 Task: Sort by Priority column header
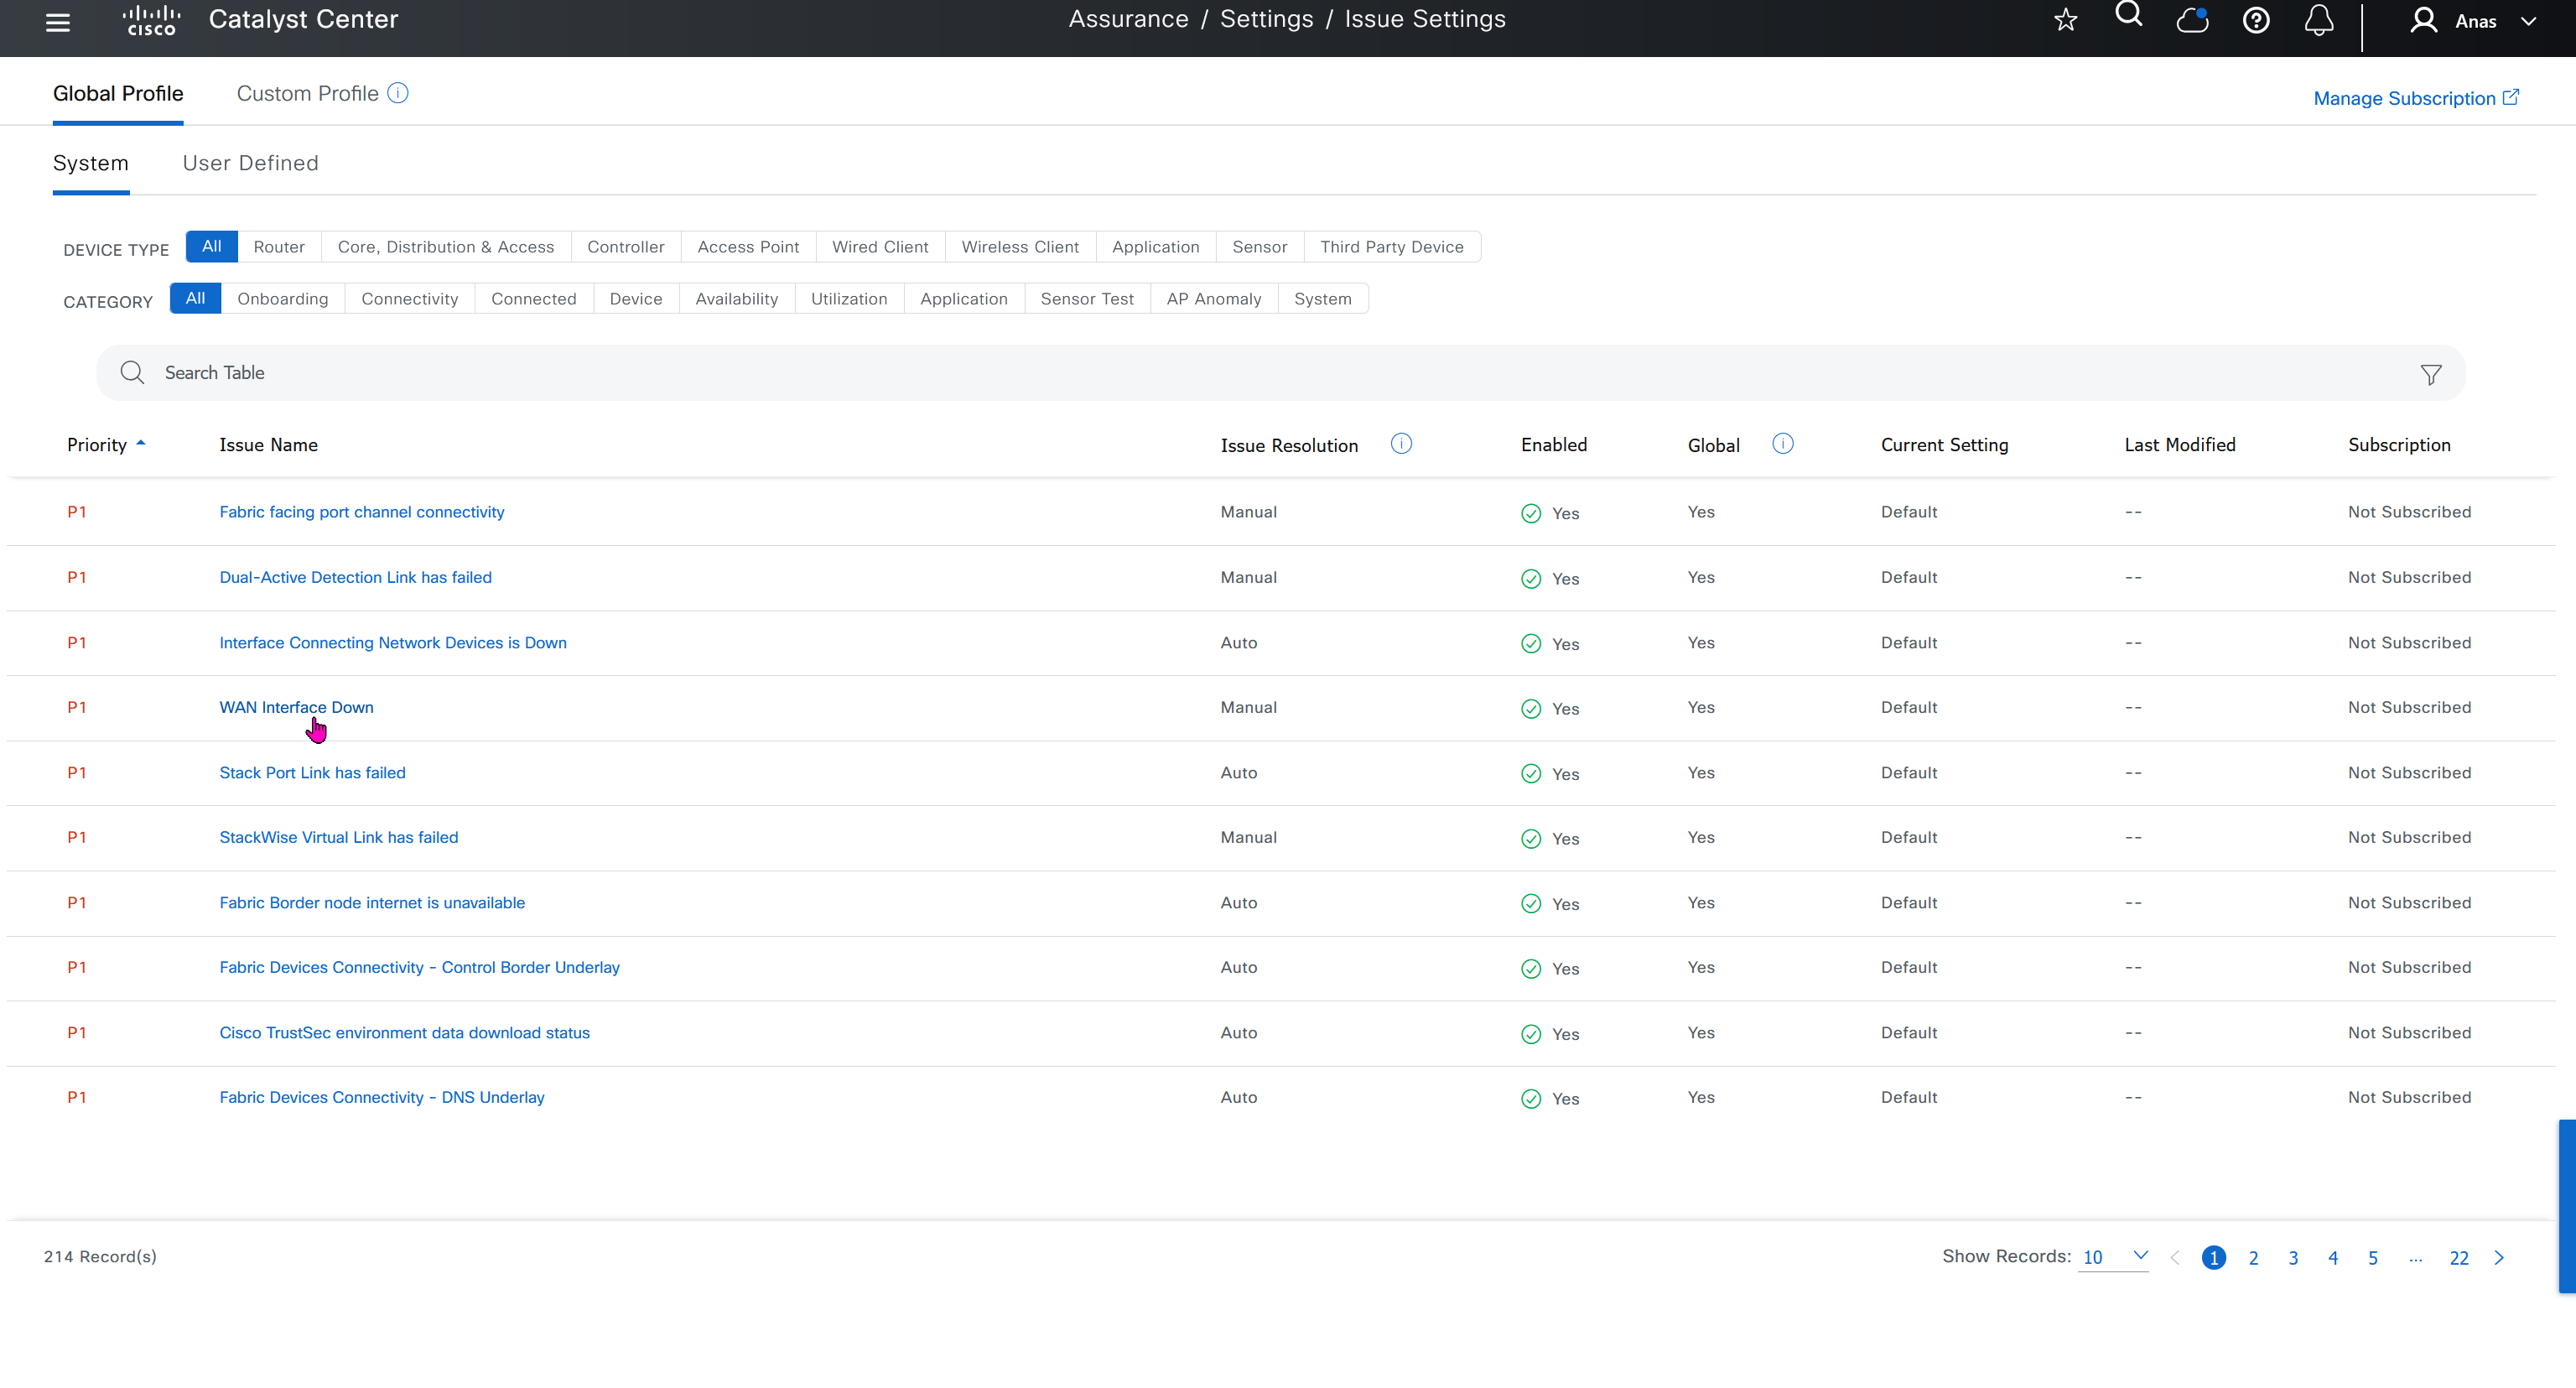pos(97,445)
